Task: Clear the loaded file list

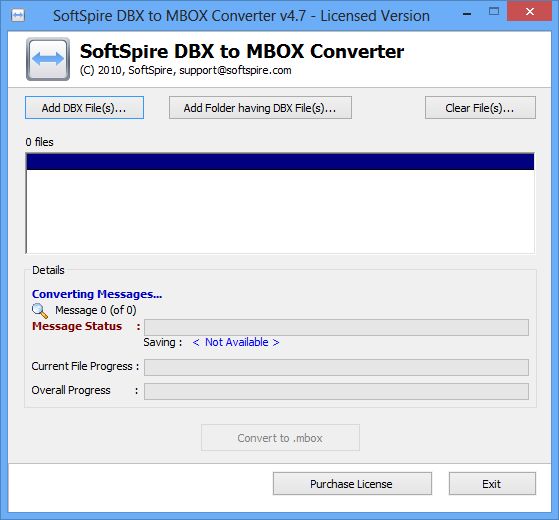Action: [480, 108]
